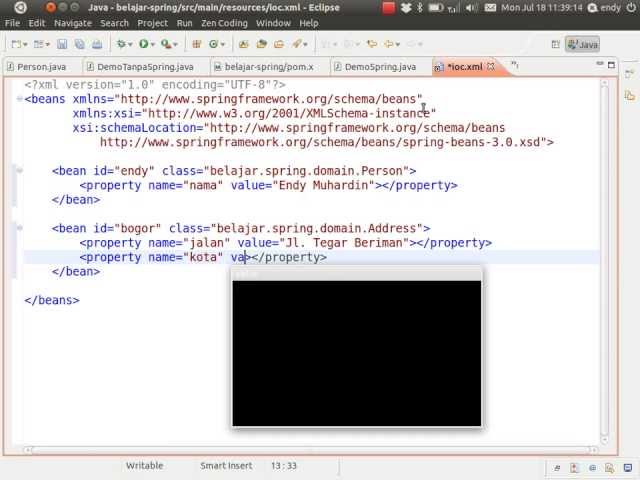This screenshot has height=480, width=640.
Task: Click the Search toolbar icon
Action: point(279,44)
